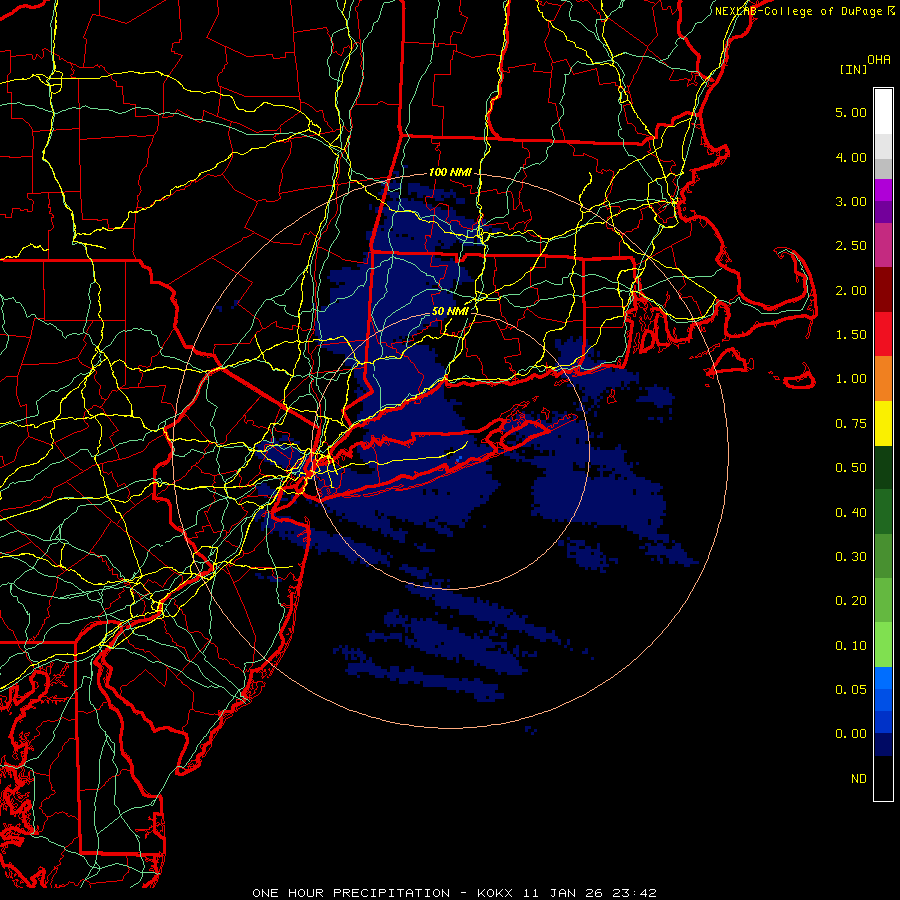Select the 5.00 legend value
This screenshot has width=900, height=900.
851,112
